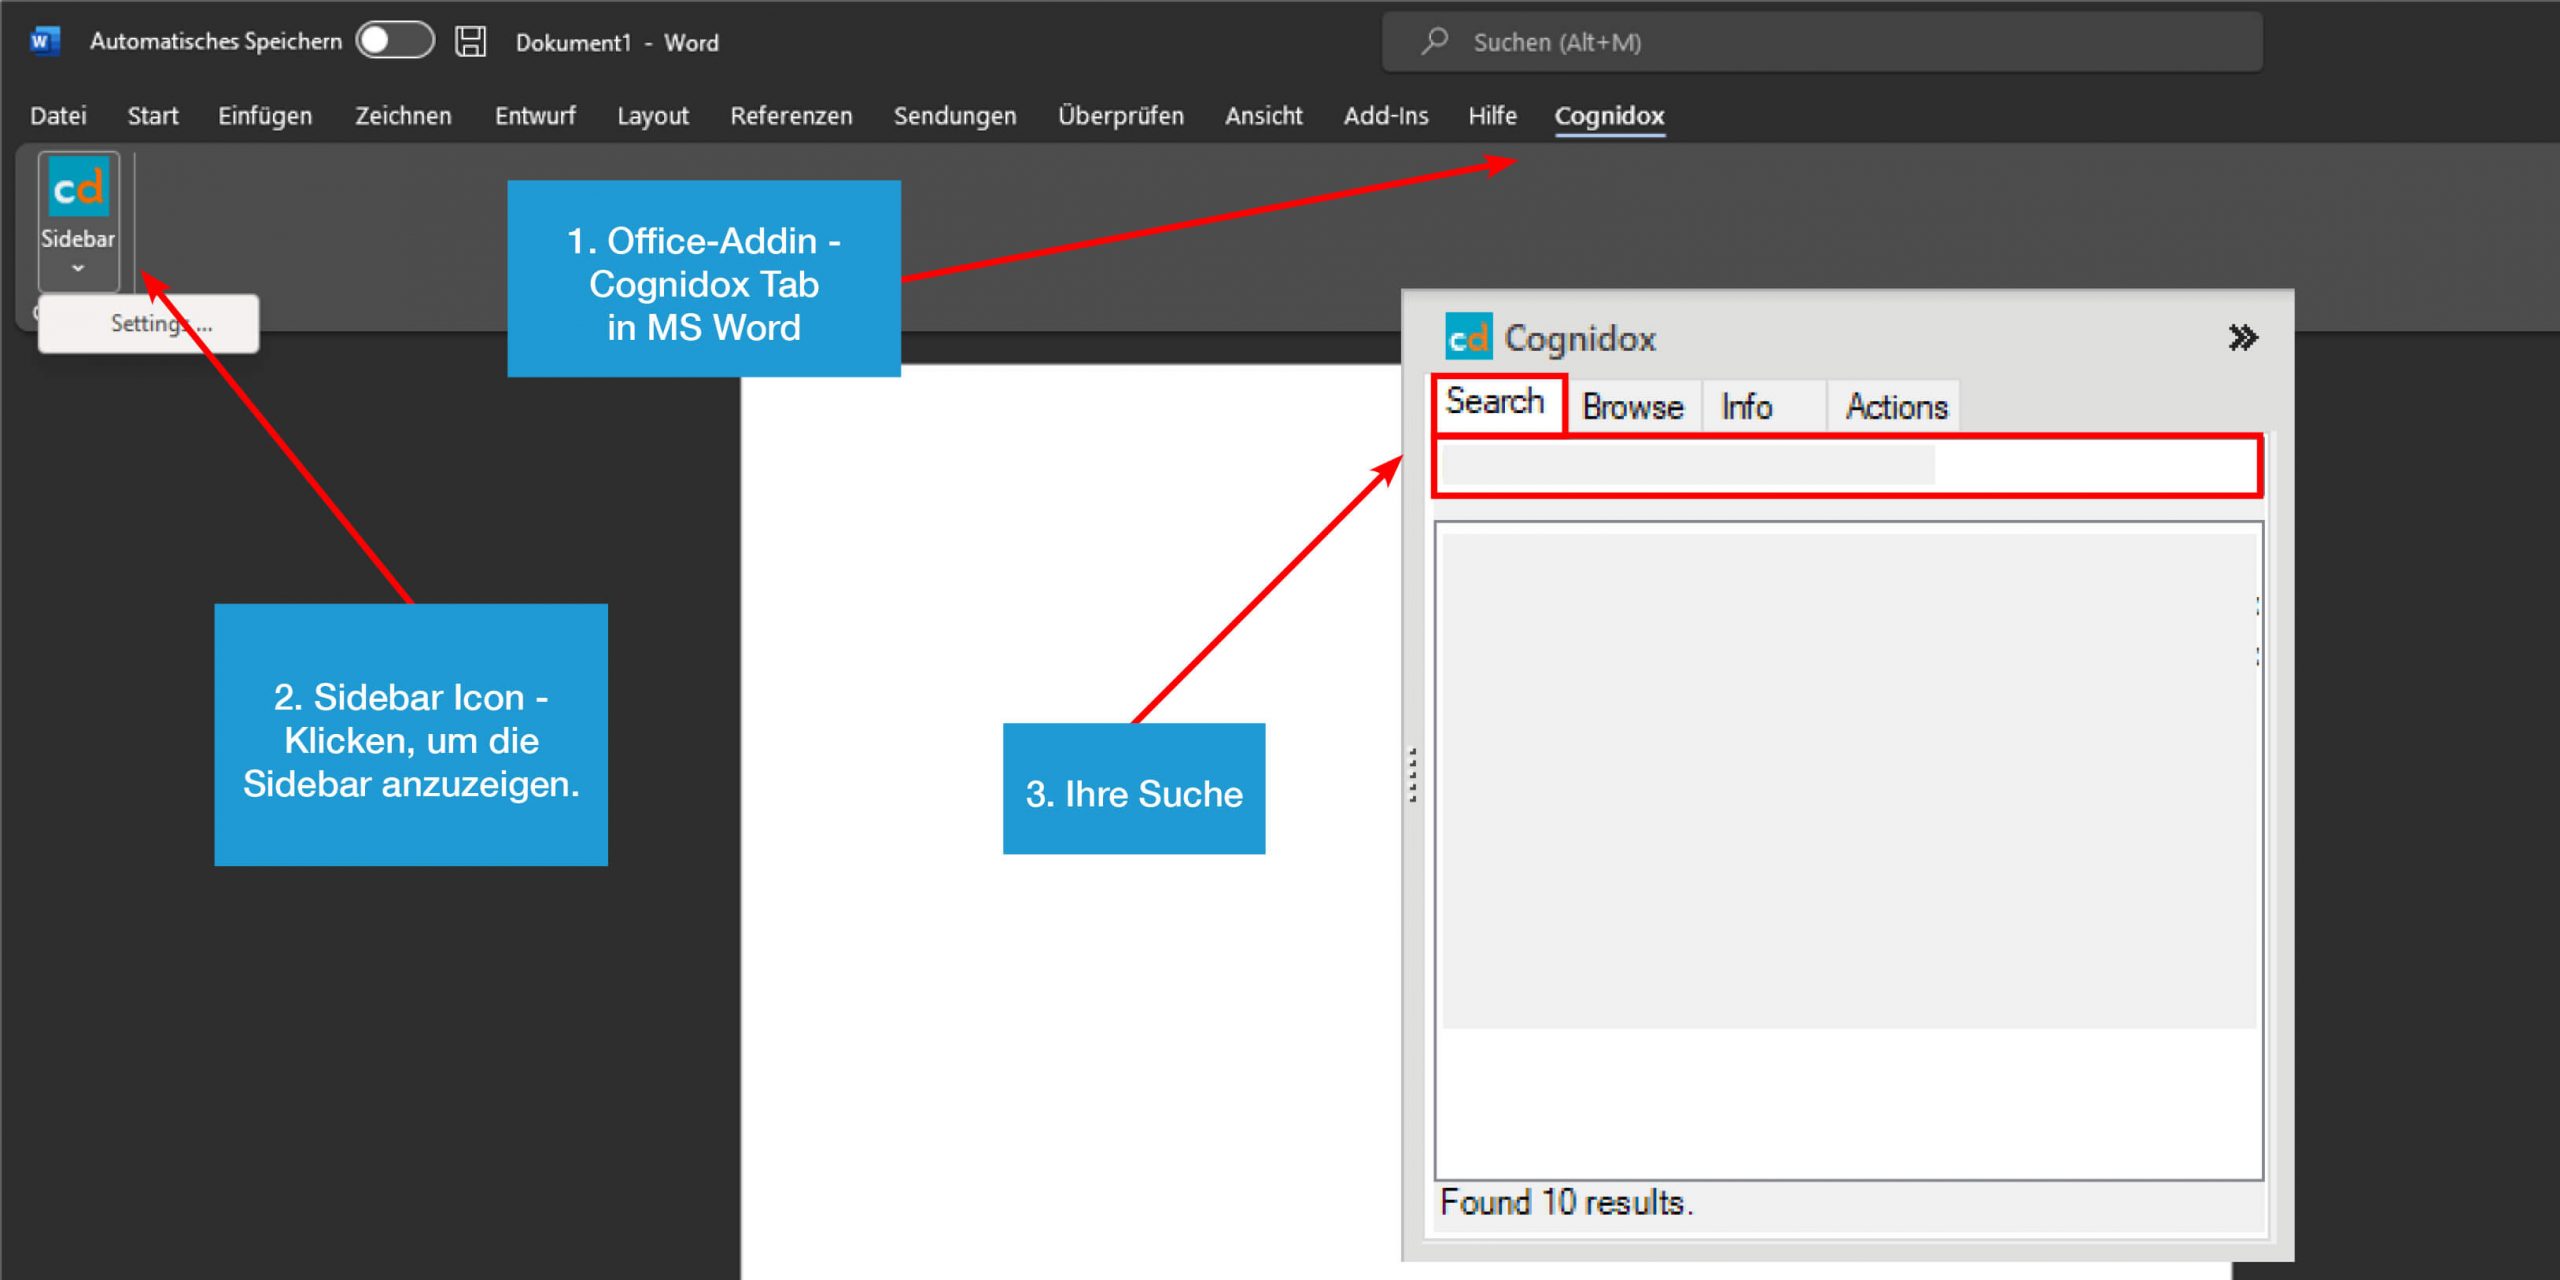Click the Save disk icon in the title bar
The height and width of the screenshot is (1280, 2560).
[x=470, y=41]
